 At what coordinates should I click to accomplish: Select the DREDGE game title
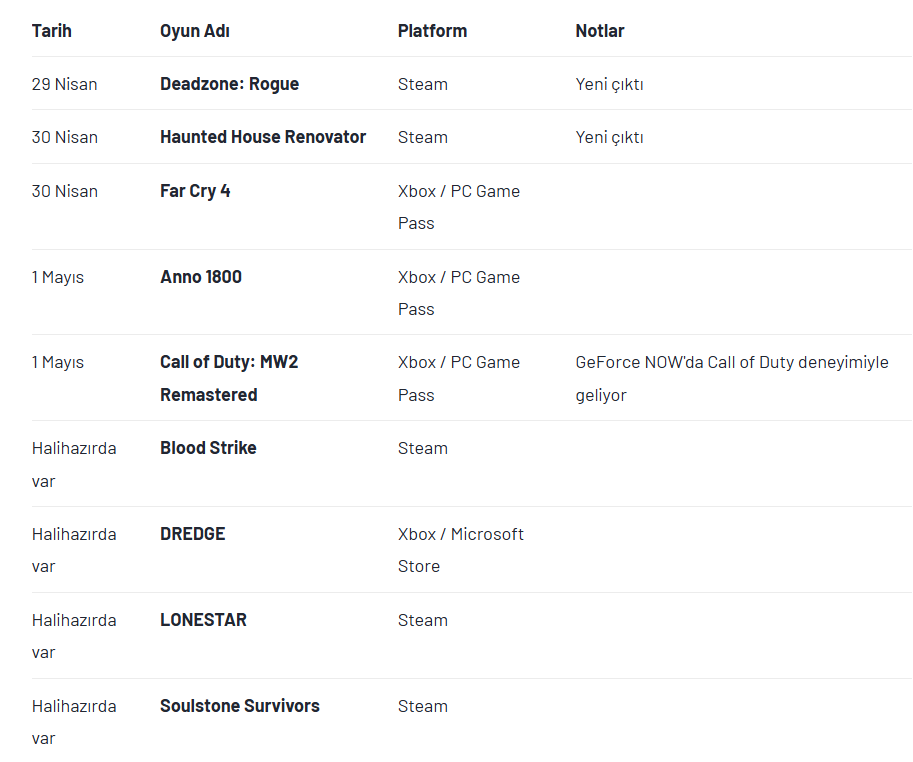pyautogui.click(x=192, y=534)
